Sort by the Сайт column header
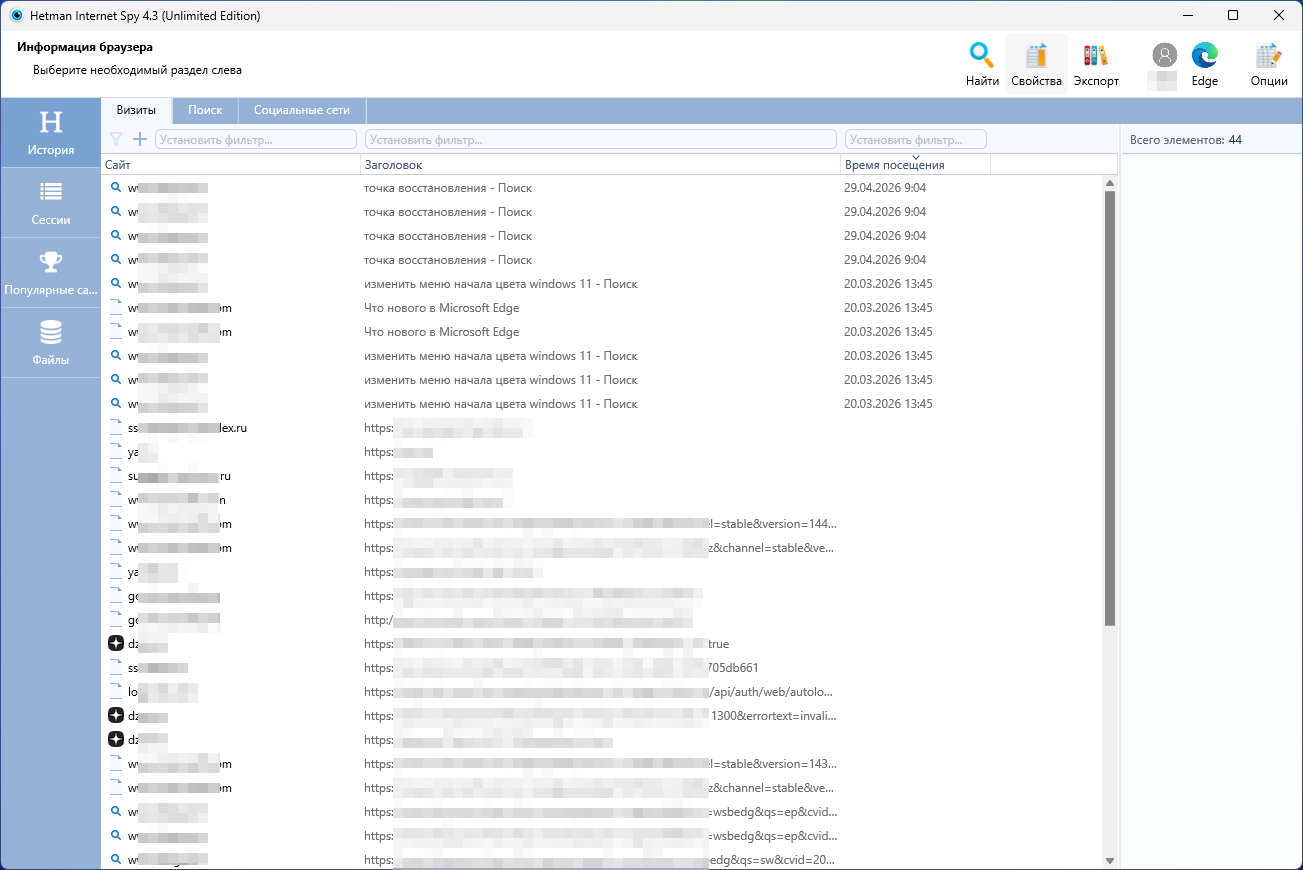Image resolution: width=1303 pixels, height=870 pixels. (231, 165)
